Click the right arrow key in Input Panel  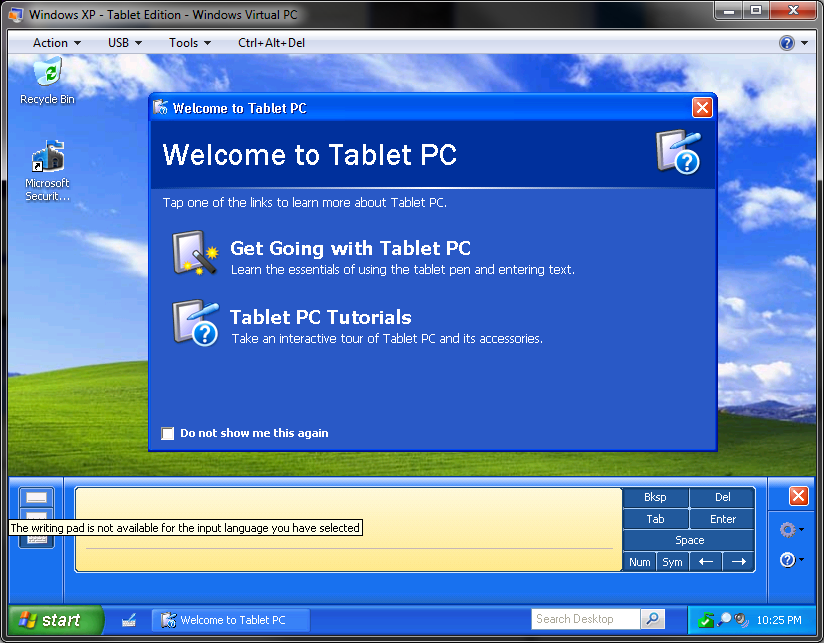coord(738,562)
